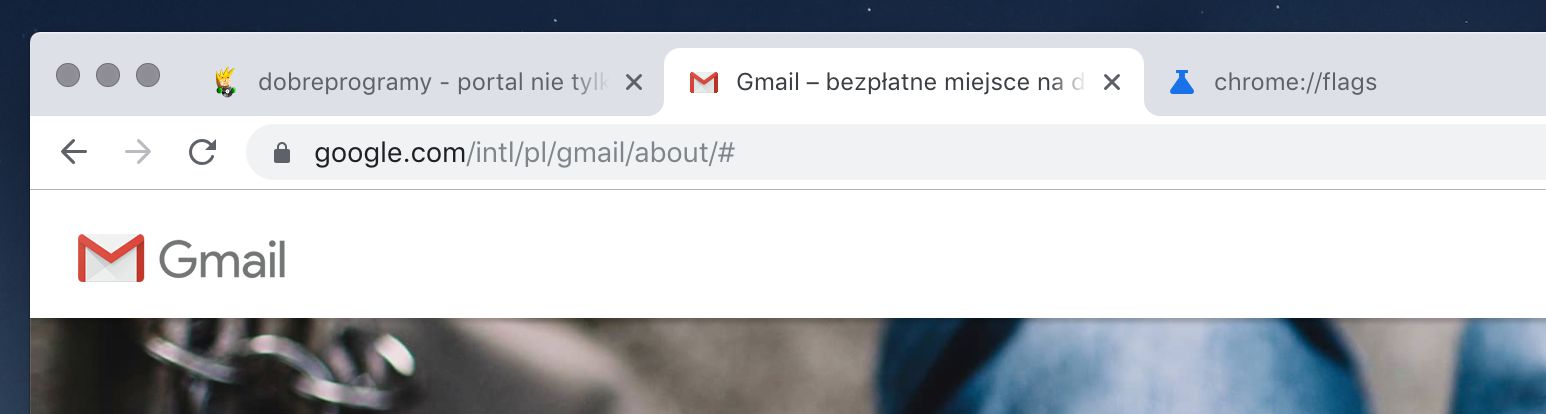Click the hero banner photo below the Gmail header
The height and width of the screenshot is (414, 1546).
(x=788, y=366)
